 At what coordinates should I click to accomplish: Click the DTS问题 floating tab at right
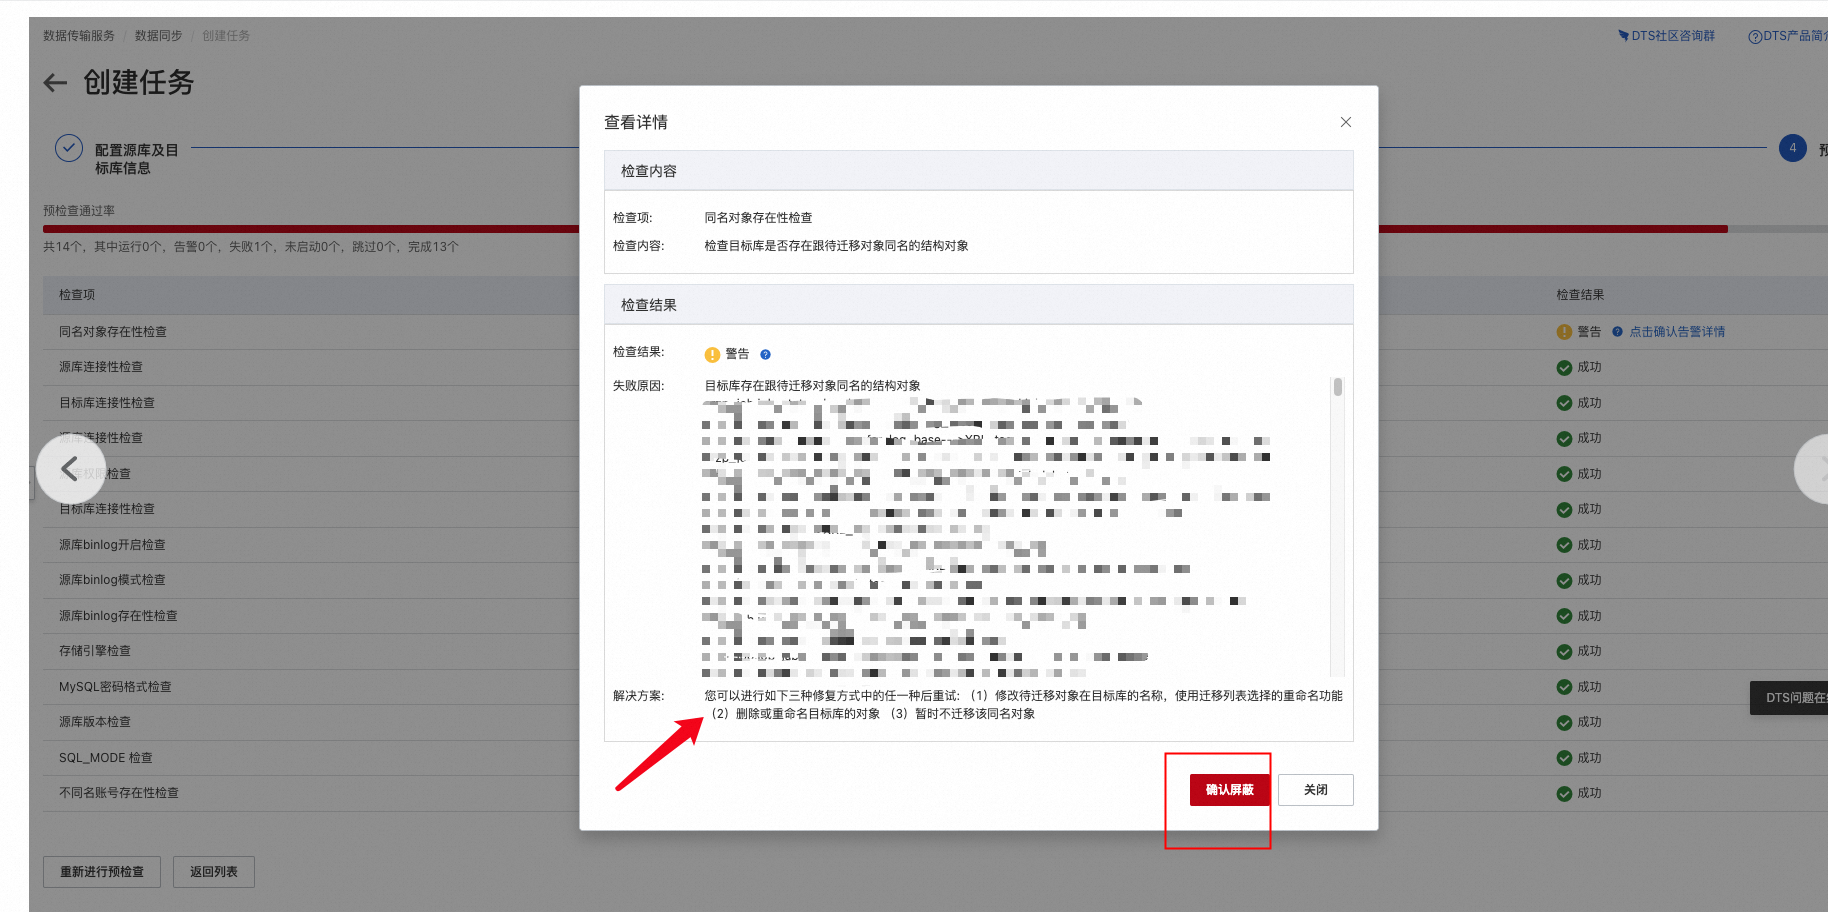pyautogui.click(x=1789, y=698)
